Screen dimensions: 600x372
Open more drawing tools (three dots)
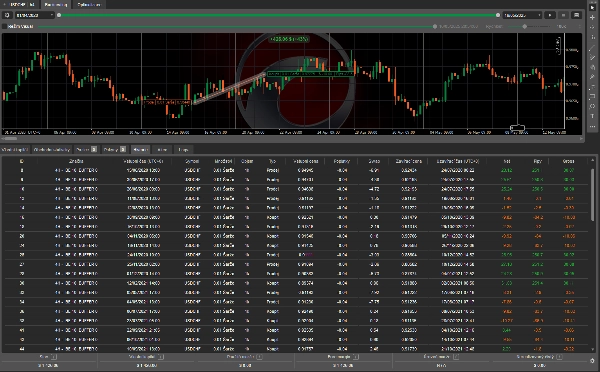592,126
